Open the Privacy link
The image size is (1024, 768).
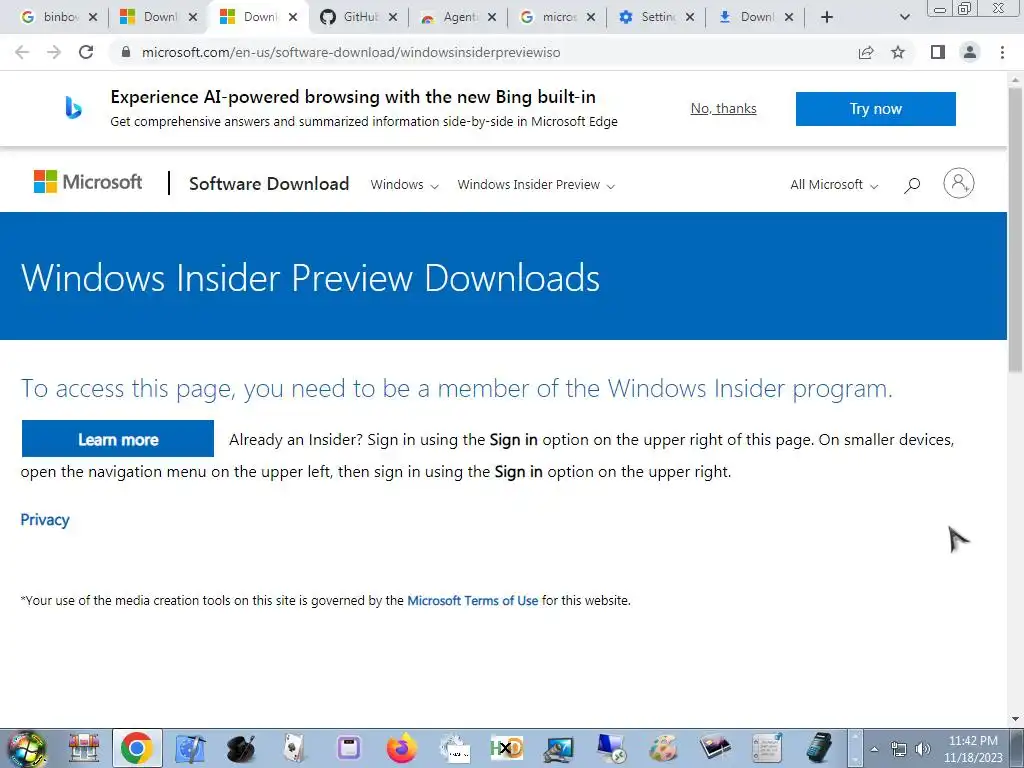tap(45, 520)
